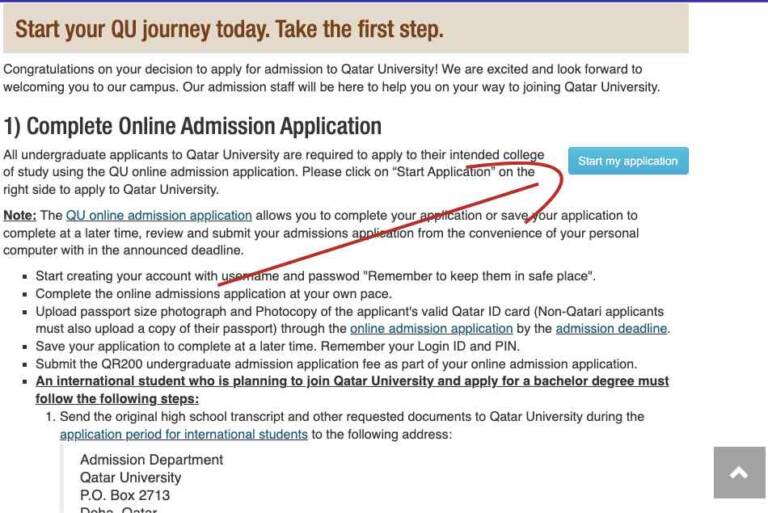This screenshot has height=513, width=768.
Task: Click the Congratulations introductory paragraph
Action: [x=332, y=78]
